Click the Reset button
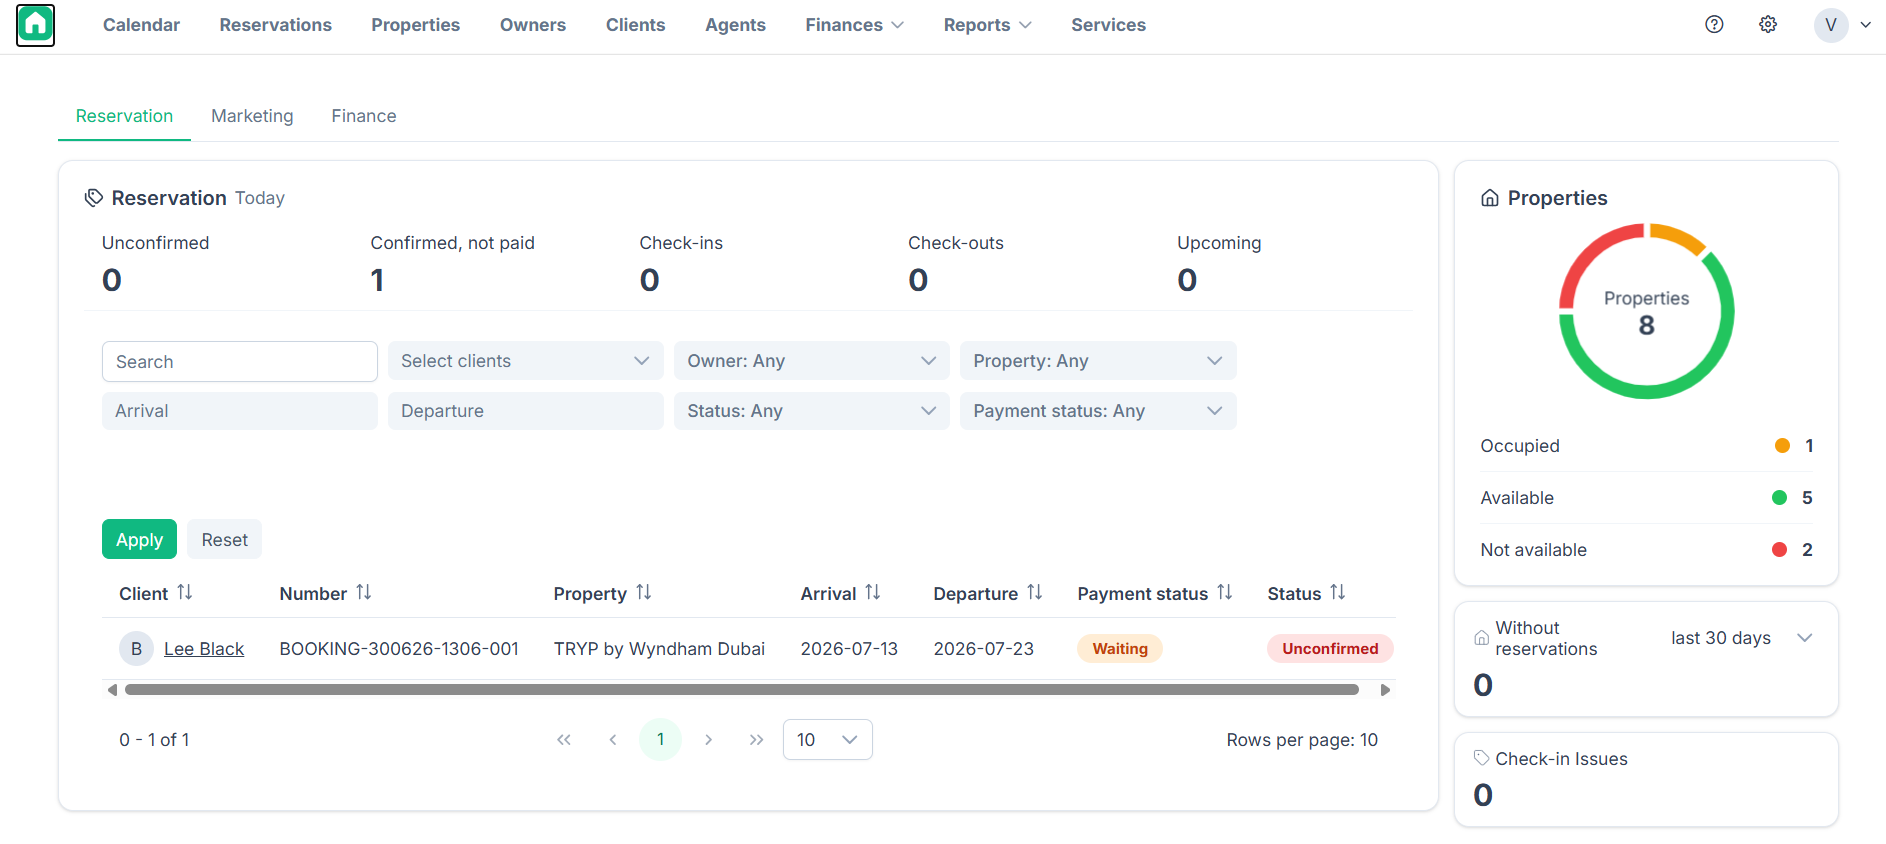This screenshot has height=844, width=1886. click(224, 540)
